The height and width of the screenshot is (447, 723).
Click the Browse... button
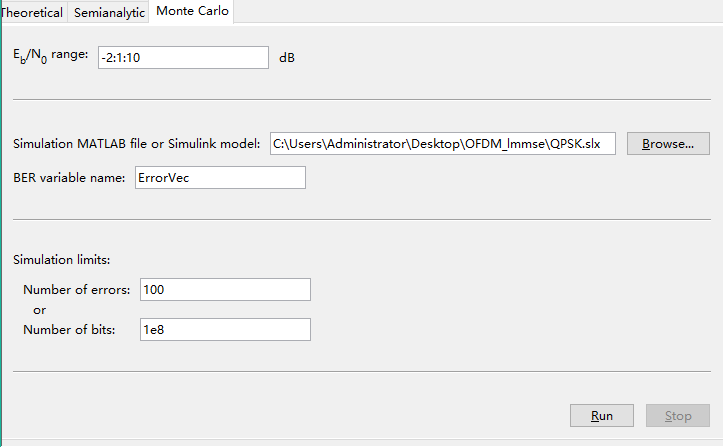tap(668, 144)
